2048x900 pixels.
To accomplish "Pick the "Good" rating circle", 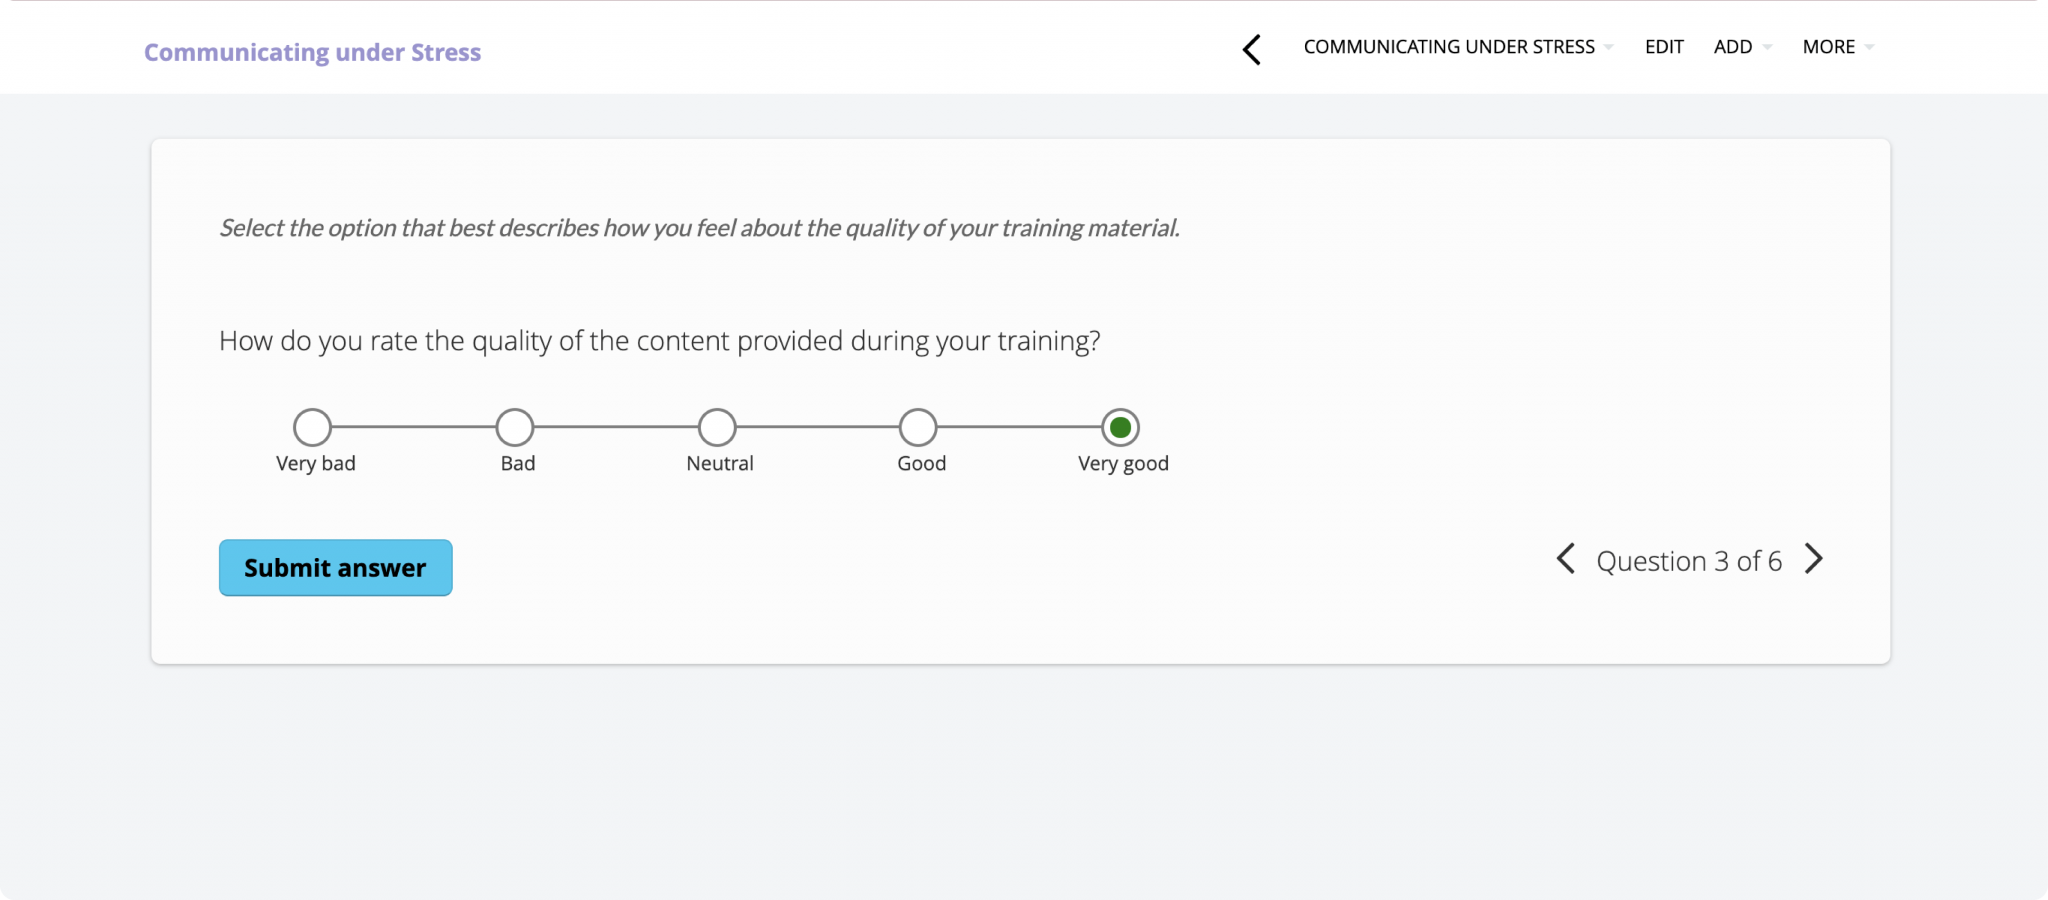I will (x=918, y=427).
